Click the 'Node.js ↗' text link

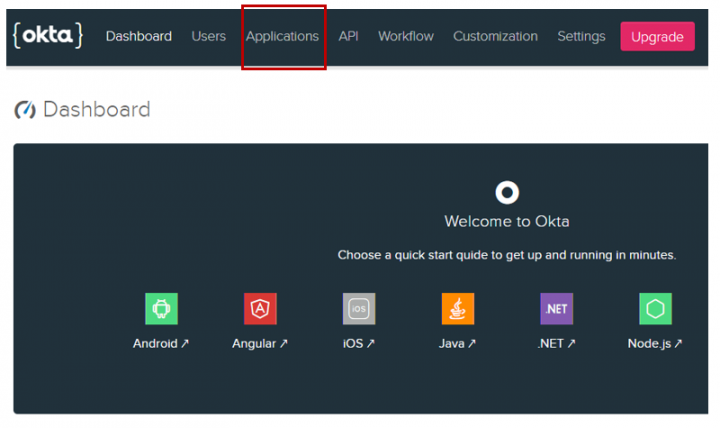tap(655, 343)
